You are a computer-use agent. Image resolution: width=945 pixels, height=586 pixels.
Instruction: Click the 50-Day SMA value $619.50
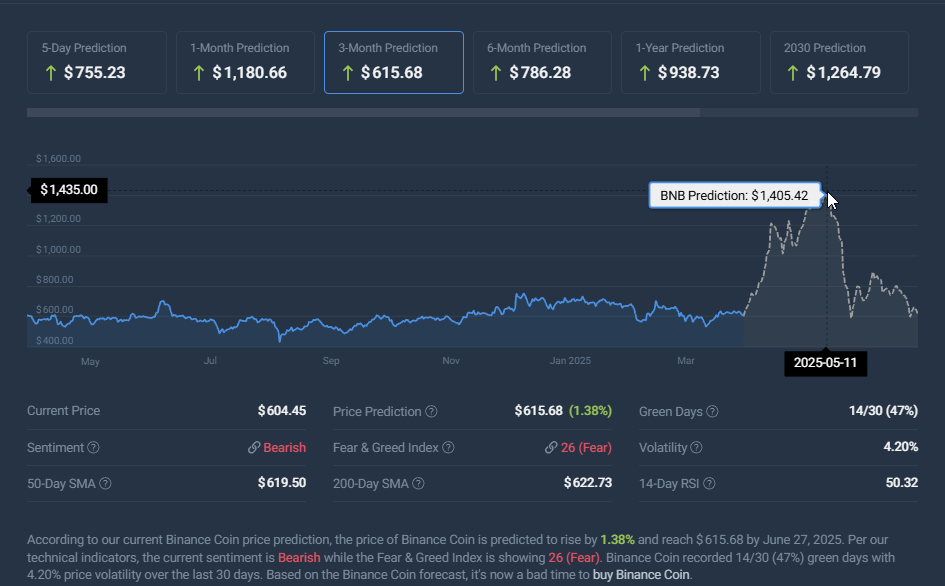pos(281,483)
